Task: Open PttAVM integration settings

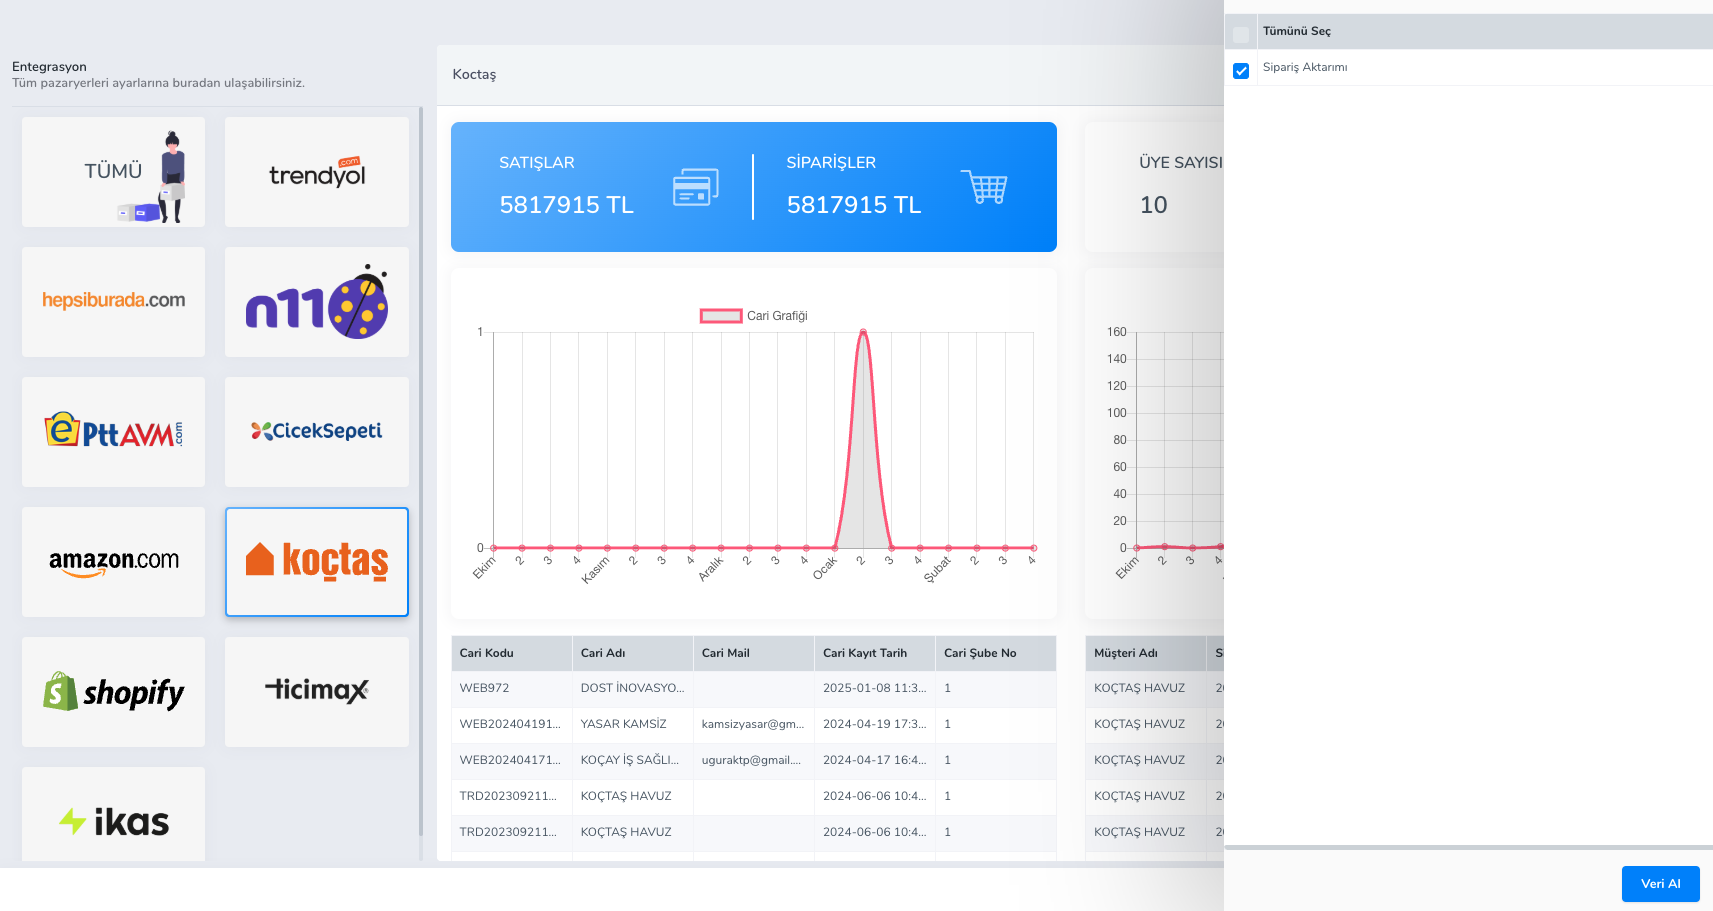Action: tap(113, 432)
